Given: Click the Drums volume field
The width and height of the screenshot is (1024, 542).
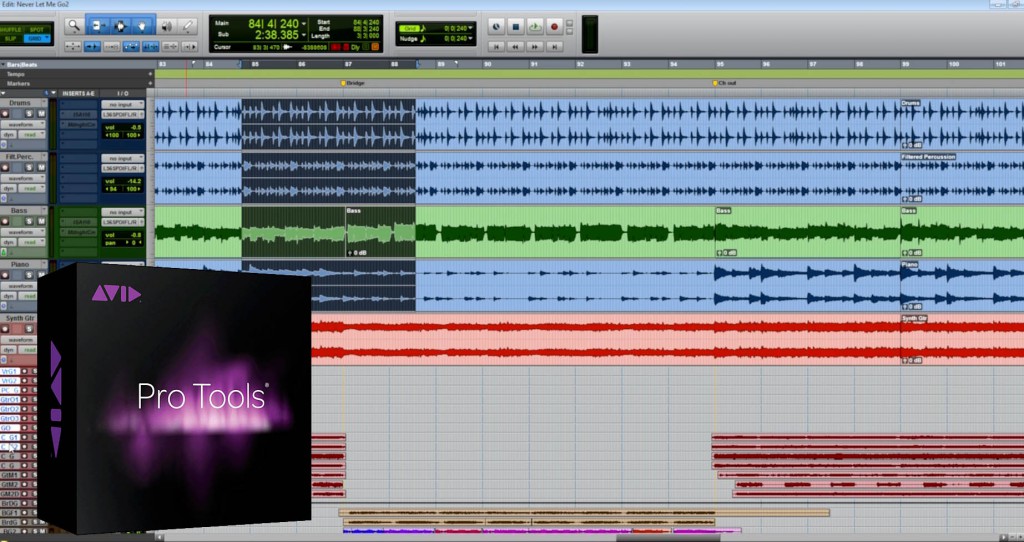Looking at the screenshot, I should (x=123, y=127).
